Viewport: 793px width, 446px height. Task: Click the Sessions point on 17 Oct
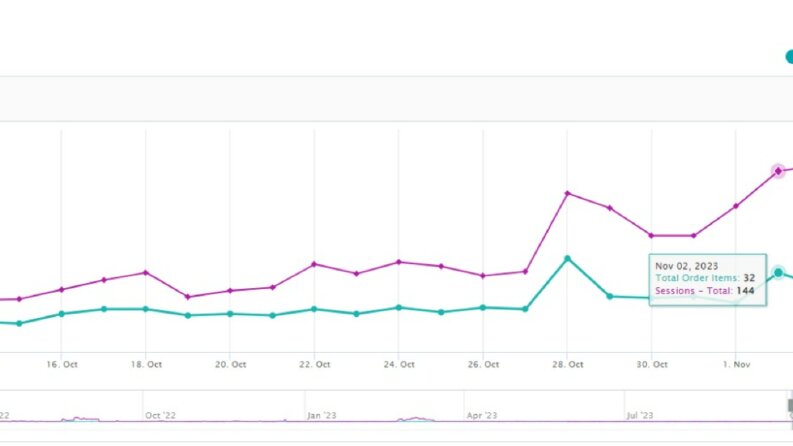[104, 280]
